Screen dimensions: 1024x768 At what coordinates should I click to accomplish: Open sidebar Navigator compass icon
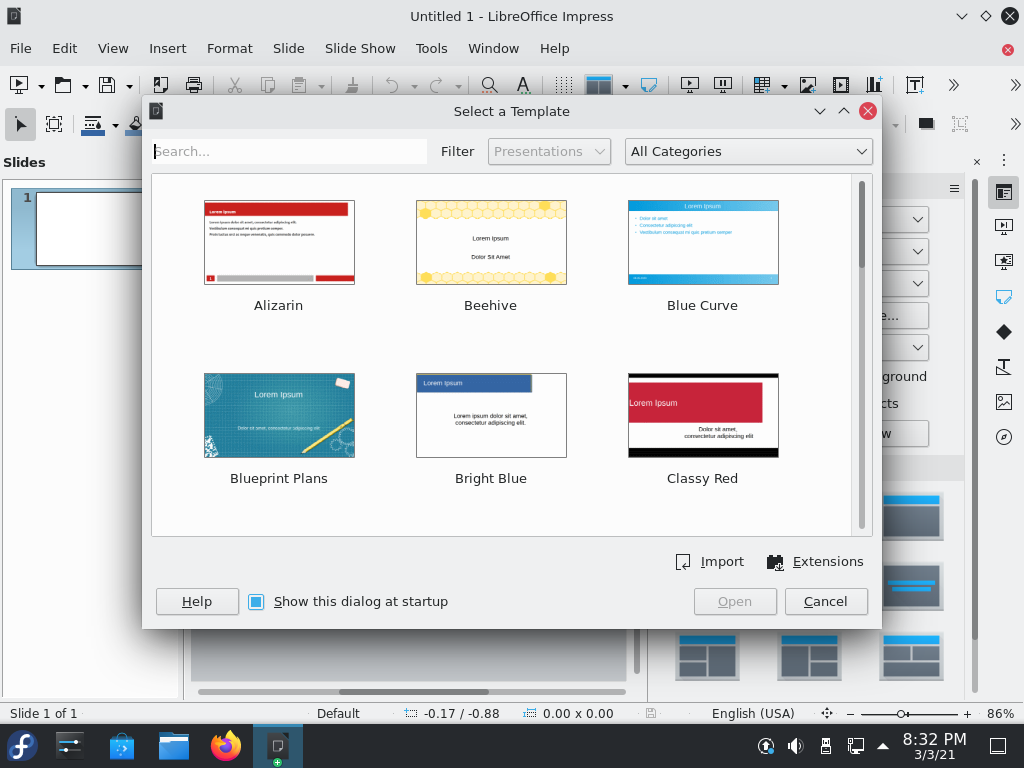(x=1004, y=437)
